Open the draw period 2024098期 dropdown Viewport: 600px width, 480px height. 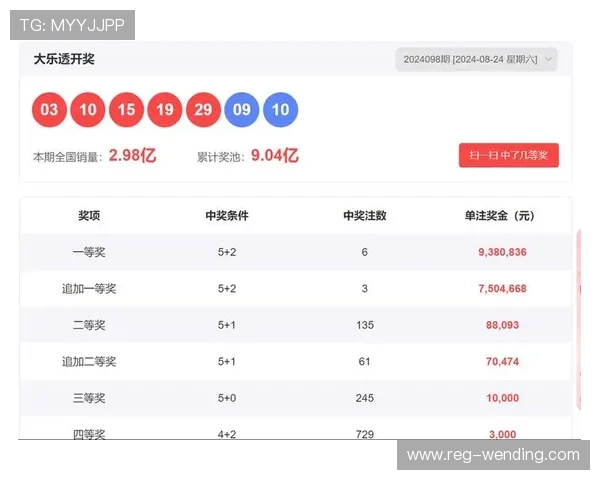point(476,59)
